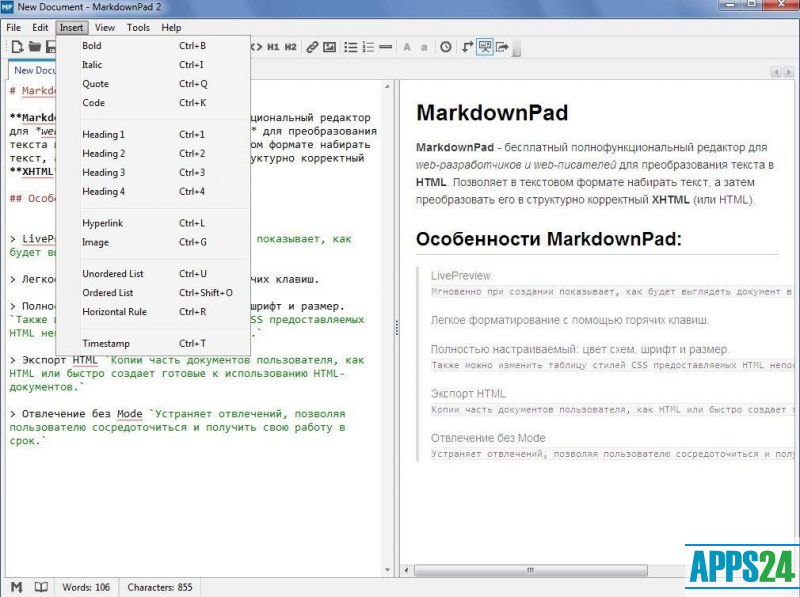This screenshot has height=597, width=800.
Task: Toggle the live preview presentation-screen icon
Action: (x=484, y=47)
